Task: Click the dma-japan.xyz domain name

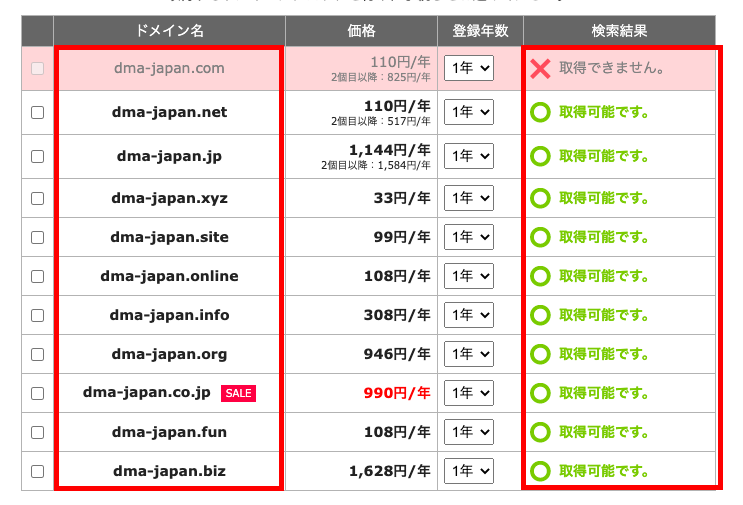Action: coord(169,198)
